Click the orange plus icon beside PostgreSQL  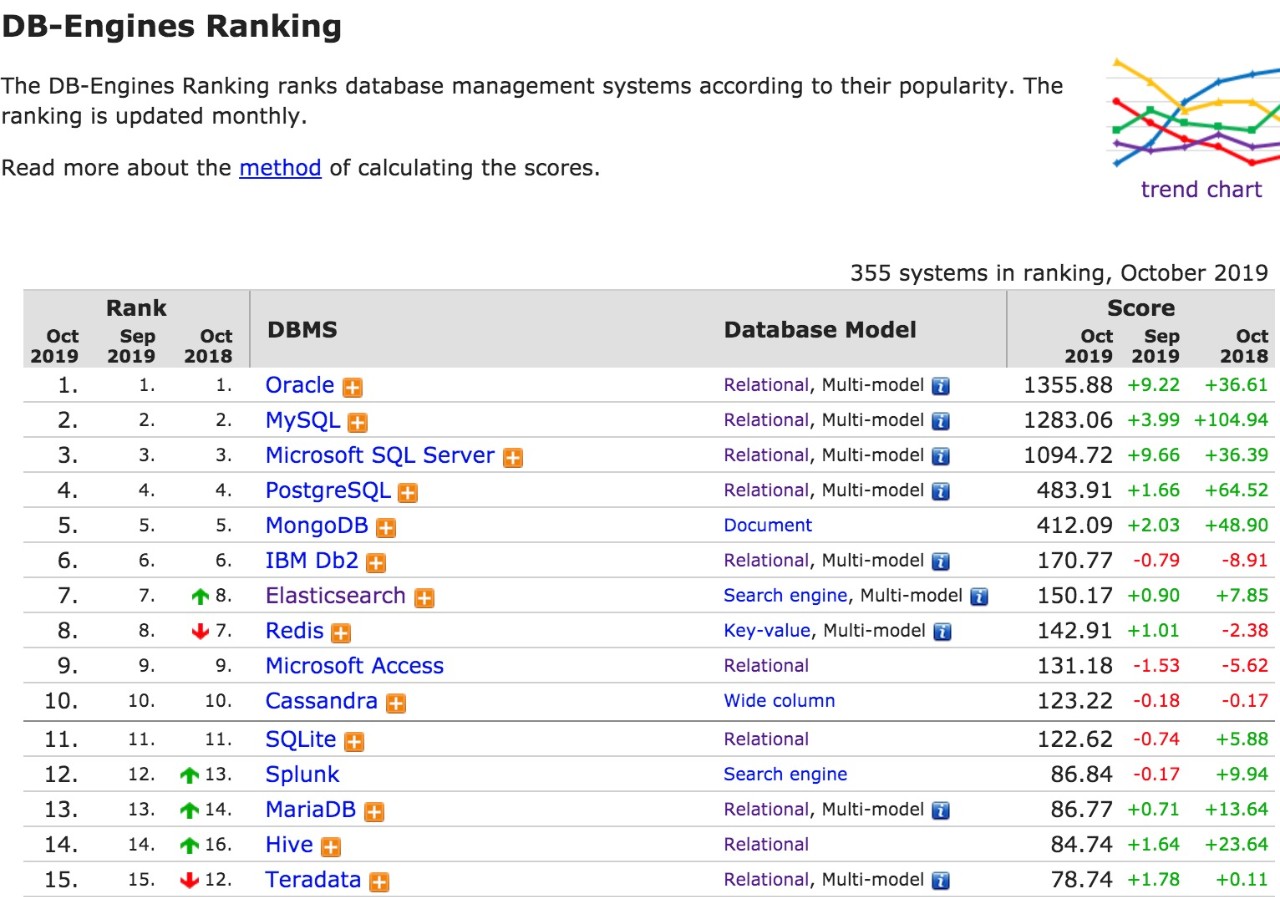[x=408, y=493]
